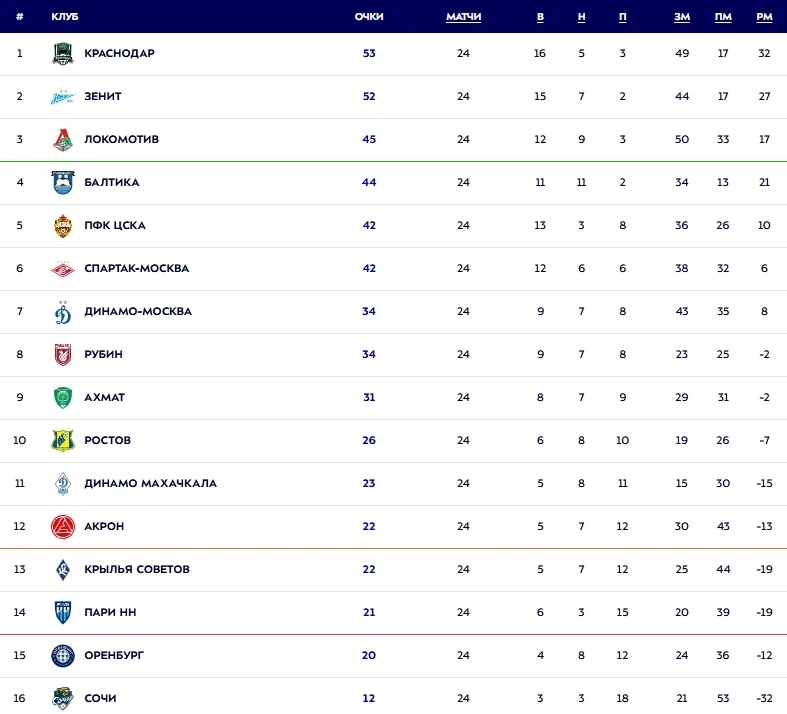The height and width of the screenshot is (714, 787).
Task: Click the Dynamo-Moscow club emblem
Action: pos(63,312)
